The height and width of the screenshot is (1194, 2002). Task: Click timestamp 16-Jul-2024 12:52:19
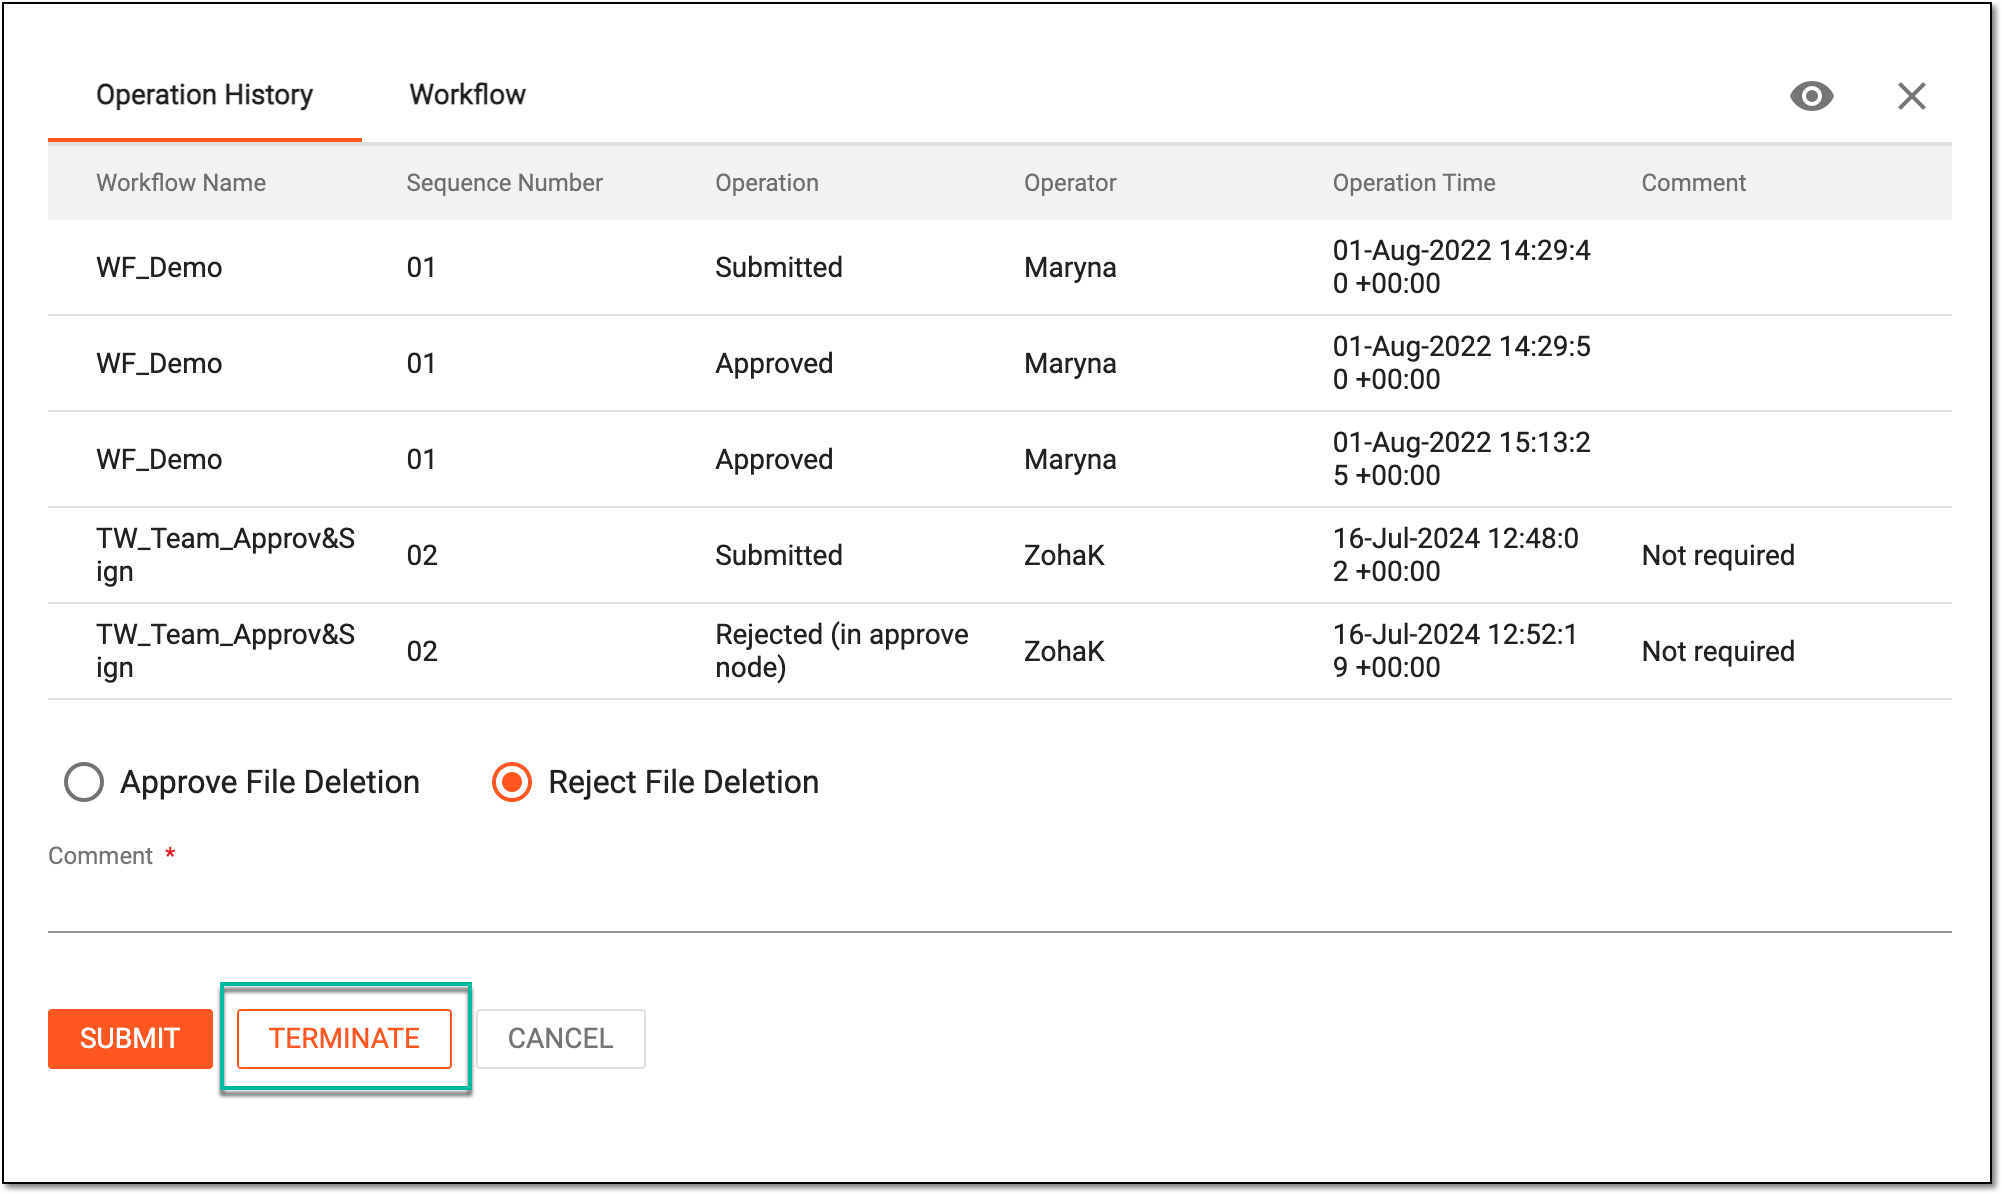click(x=1455, y=651)
